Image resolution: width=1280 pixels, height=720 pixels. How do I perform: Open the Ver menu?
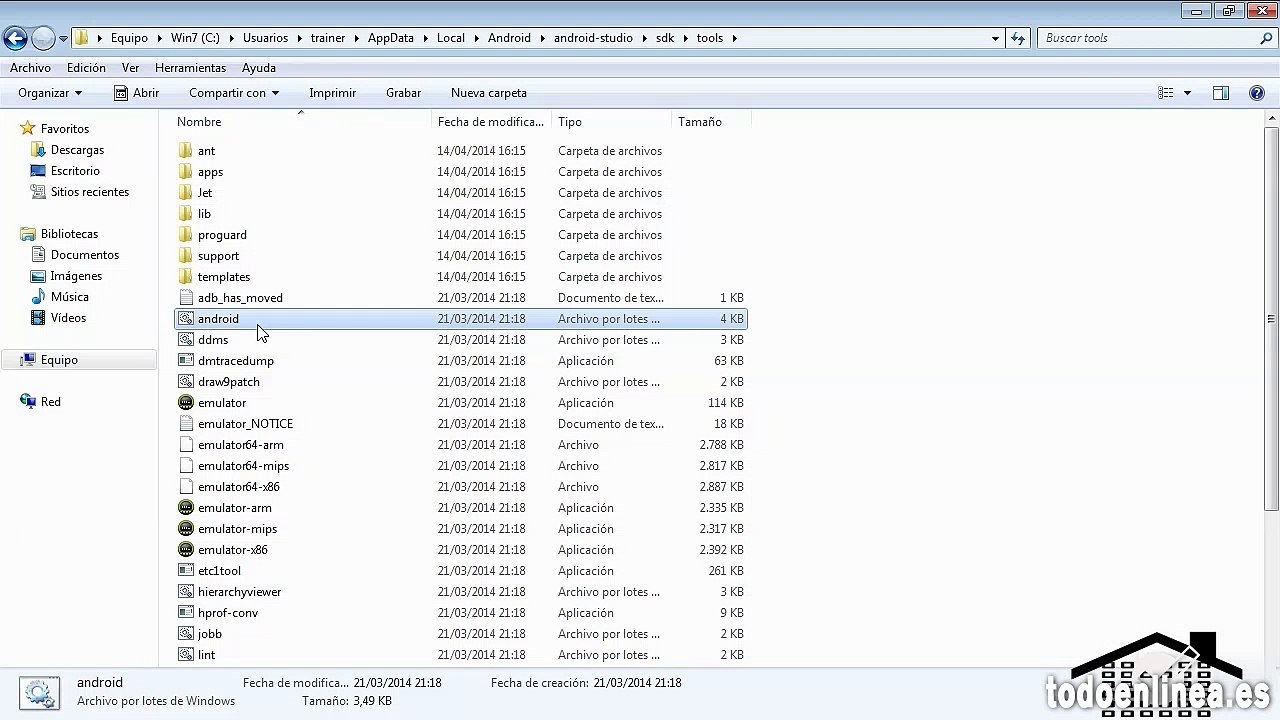point(130,68)
